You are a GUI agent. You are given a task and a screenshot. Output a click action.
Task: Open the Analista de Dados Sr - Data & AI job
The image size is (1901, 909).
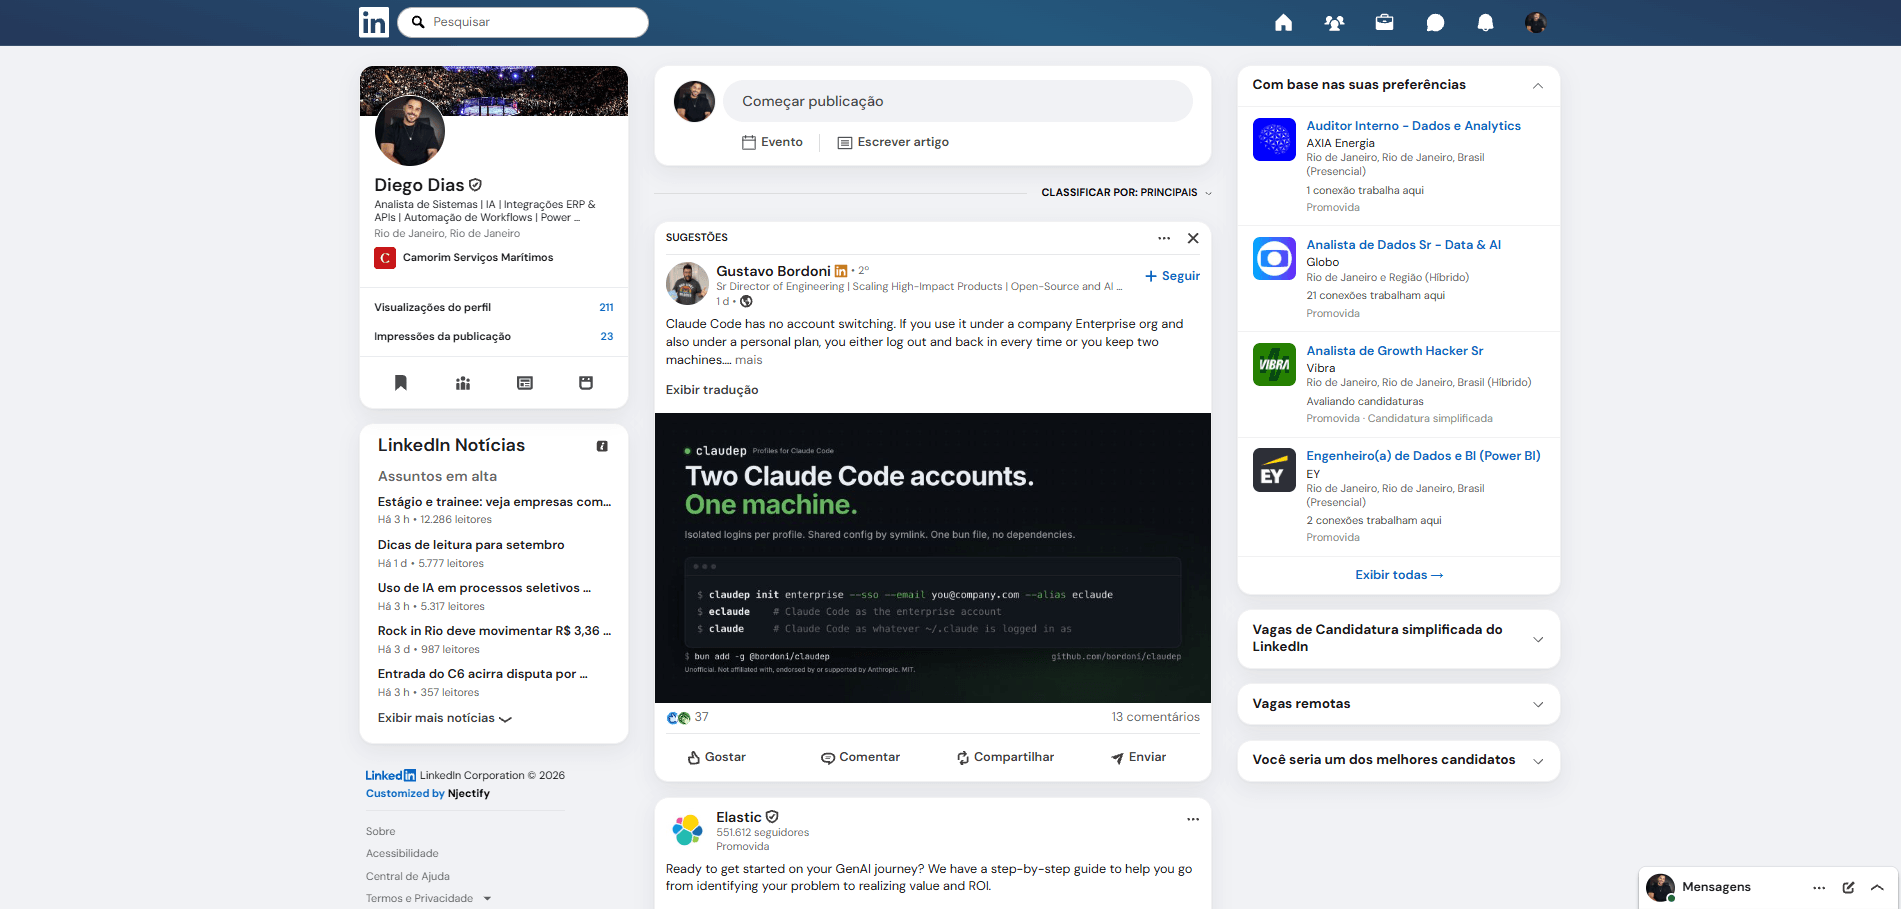point(1403,245)
